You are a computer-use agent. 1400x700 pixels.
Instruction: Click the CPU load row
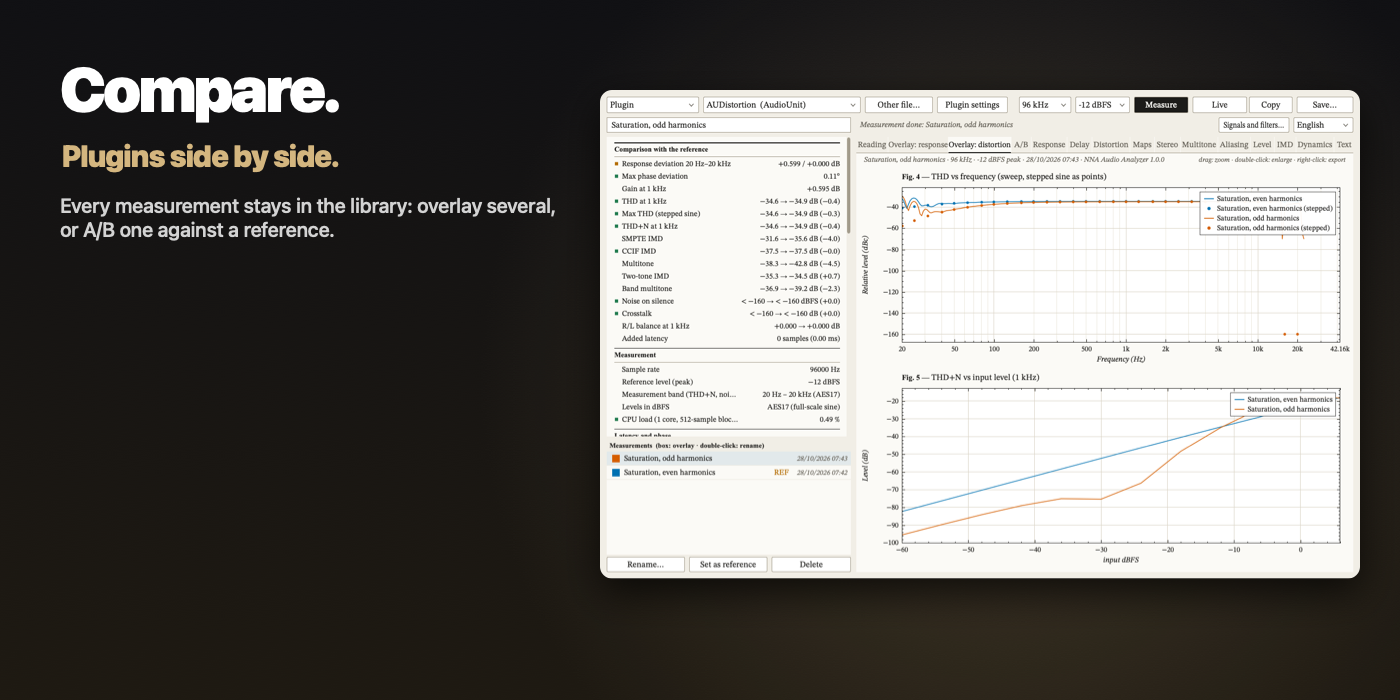[727, 419]
